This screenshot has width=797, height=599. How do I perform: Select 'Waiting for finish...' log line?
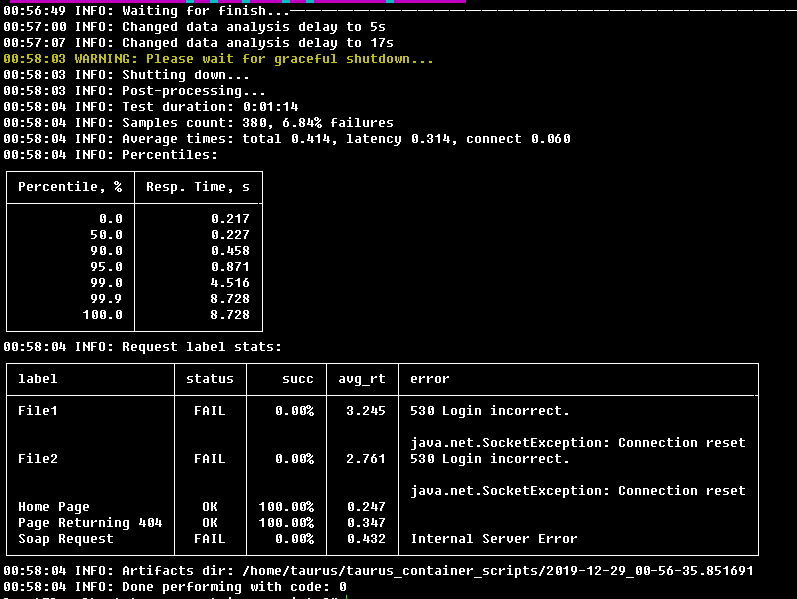point(146,11)
